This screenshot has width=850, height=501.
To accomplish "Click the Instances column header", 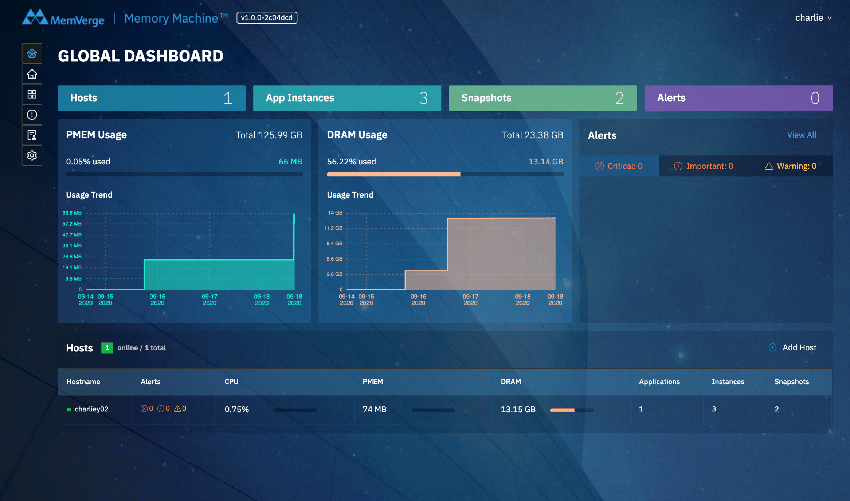I will tap(727, 382).
